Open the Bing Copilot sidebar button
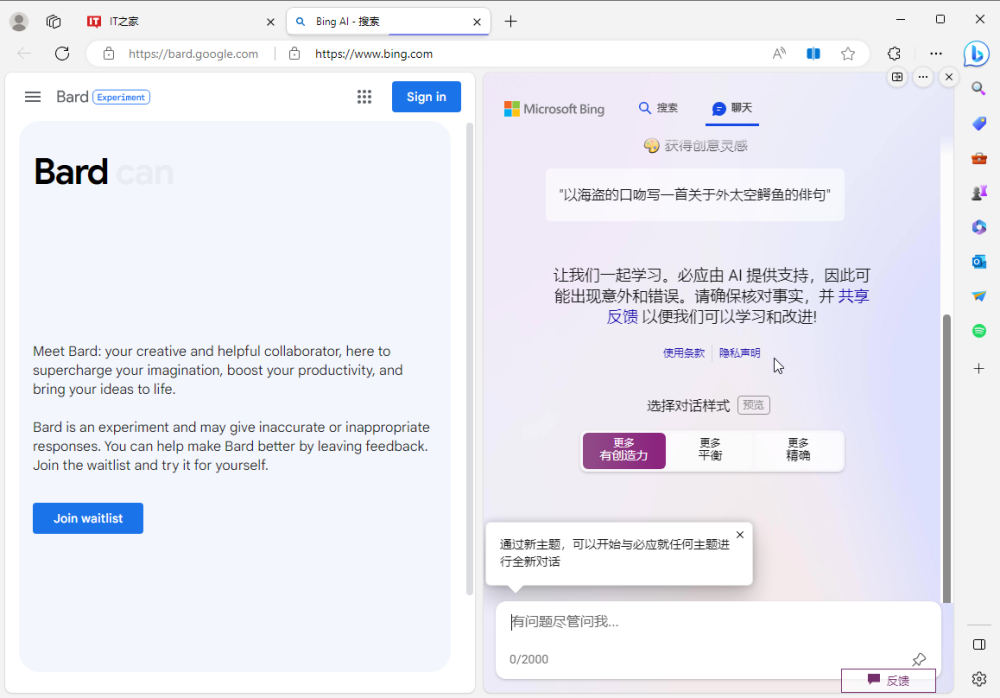The height and width of the screenshot is (698, 1000). pos(976,54)
